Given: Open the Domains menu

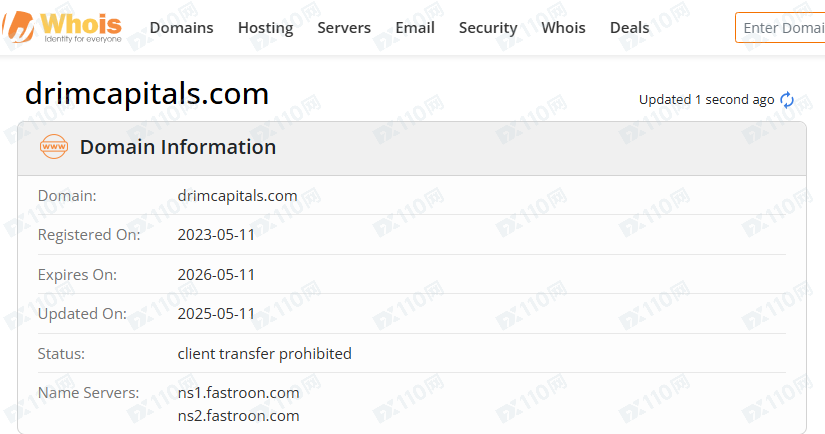Looking at the screenshot, I should tap(181, 28).
